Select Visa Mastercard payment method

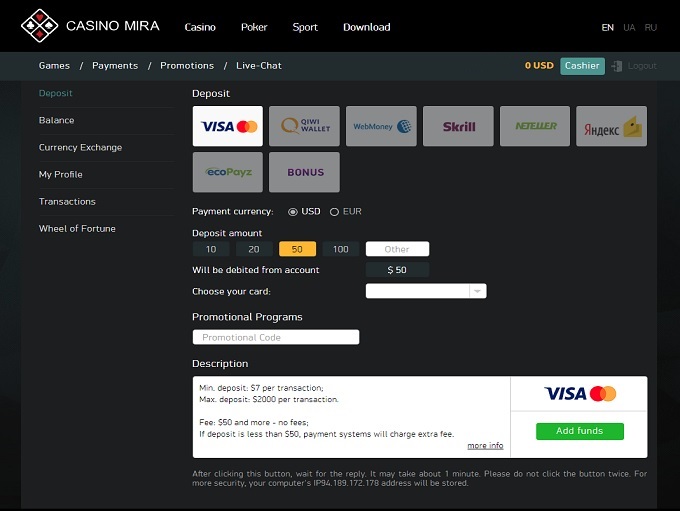227,127
